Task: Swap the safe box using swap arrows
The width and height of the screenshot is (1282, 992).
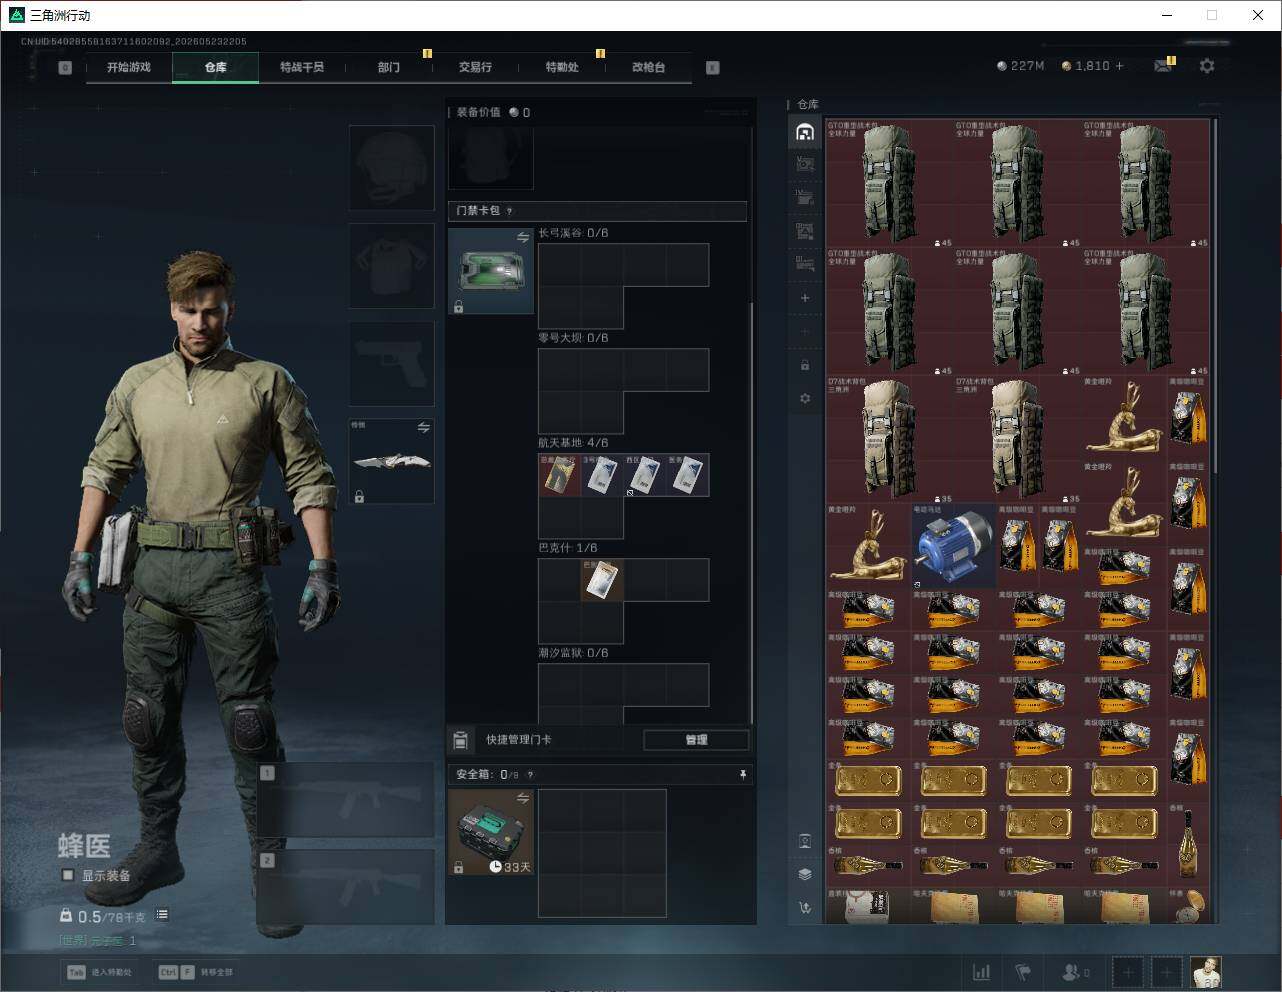Action: click(x=522, y=798)
